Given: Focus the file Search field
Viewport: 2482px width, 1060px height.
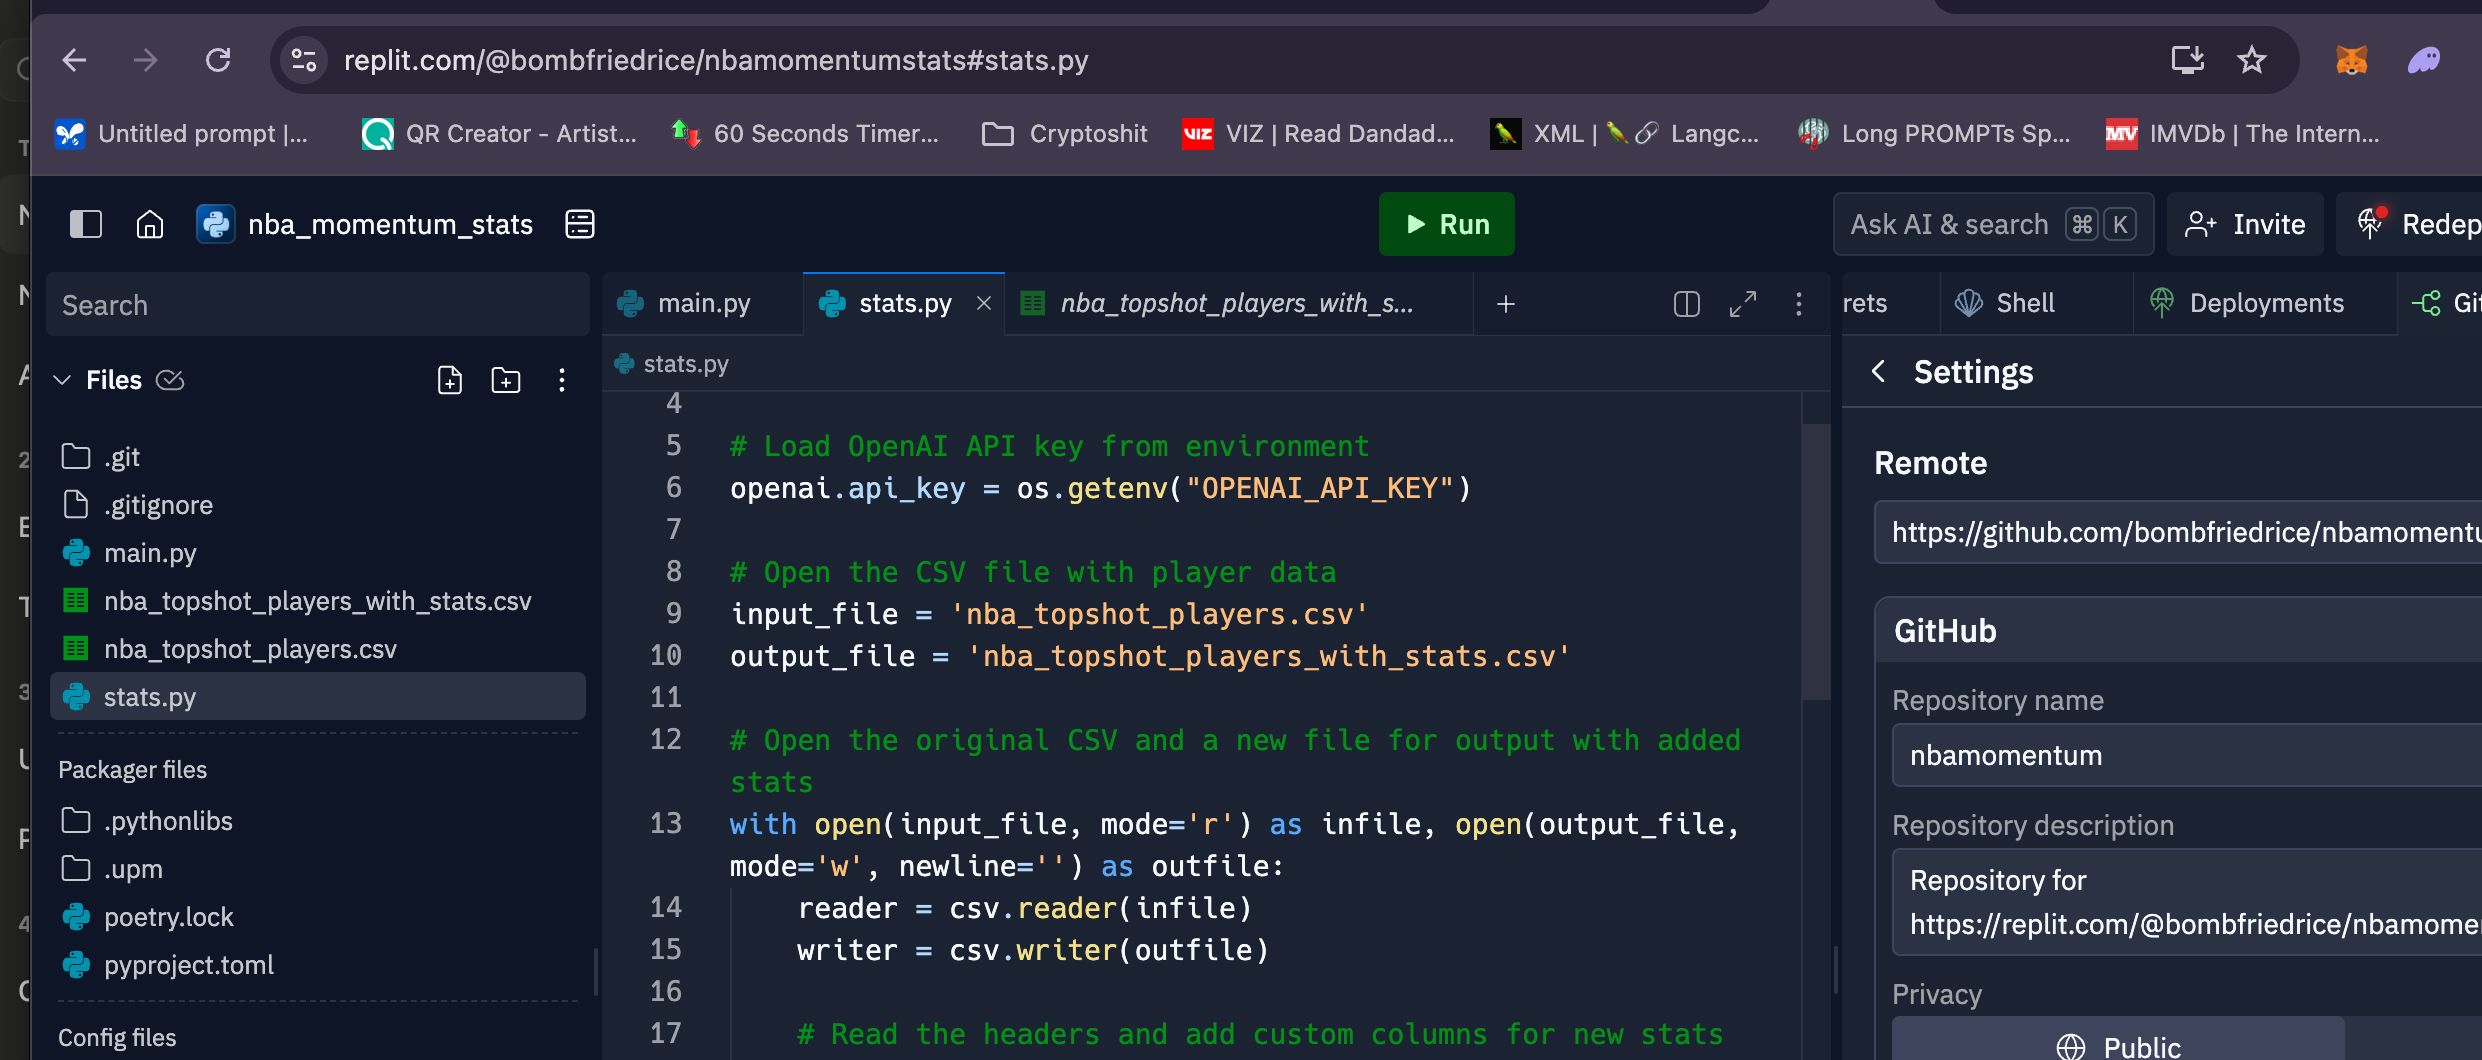Looking at the screenshot, I should [x=318, y=305].
